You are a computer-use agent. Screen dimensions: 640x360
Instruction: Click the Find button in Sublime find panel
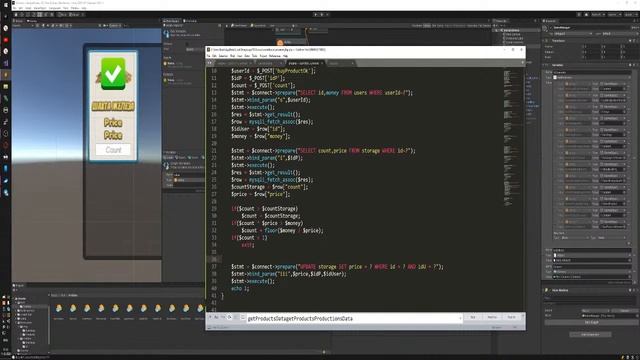[x=473, y=317]
